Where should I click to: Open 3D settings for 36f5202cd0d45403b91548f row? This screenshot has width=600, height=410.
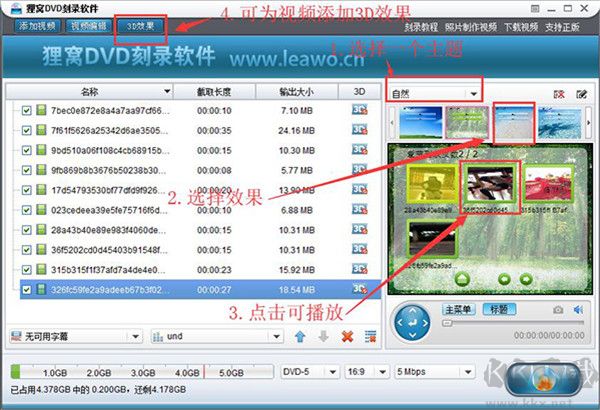point(360,250)
